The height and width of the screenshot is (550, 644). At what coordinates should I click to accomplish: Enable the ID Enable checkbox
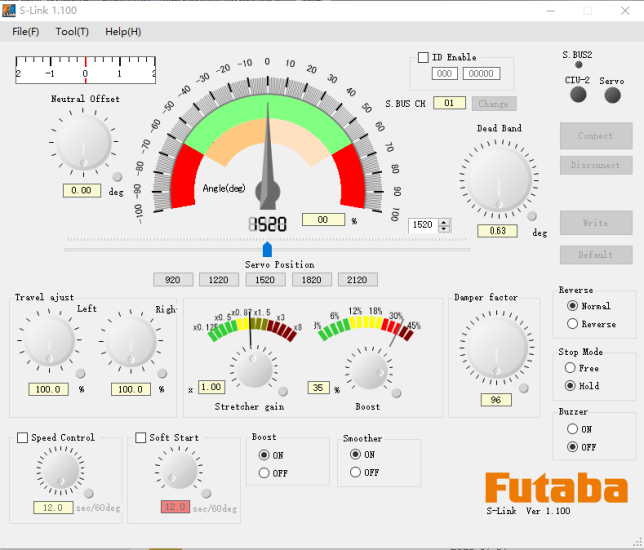pos(423,58)
